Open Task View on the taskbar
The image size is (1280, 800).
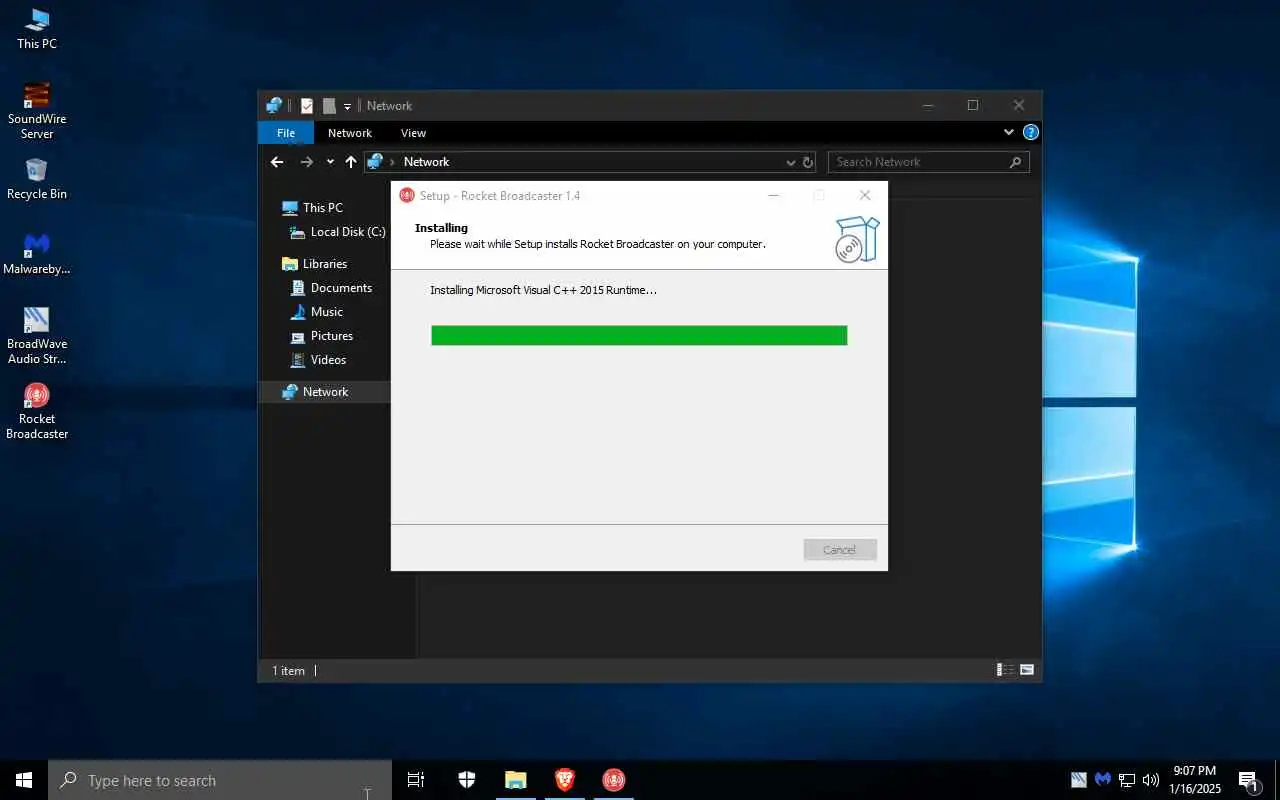tap(416, 780)
